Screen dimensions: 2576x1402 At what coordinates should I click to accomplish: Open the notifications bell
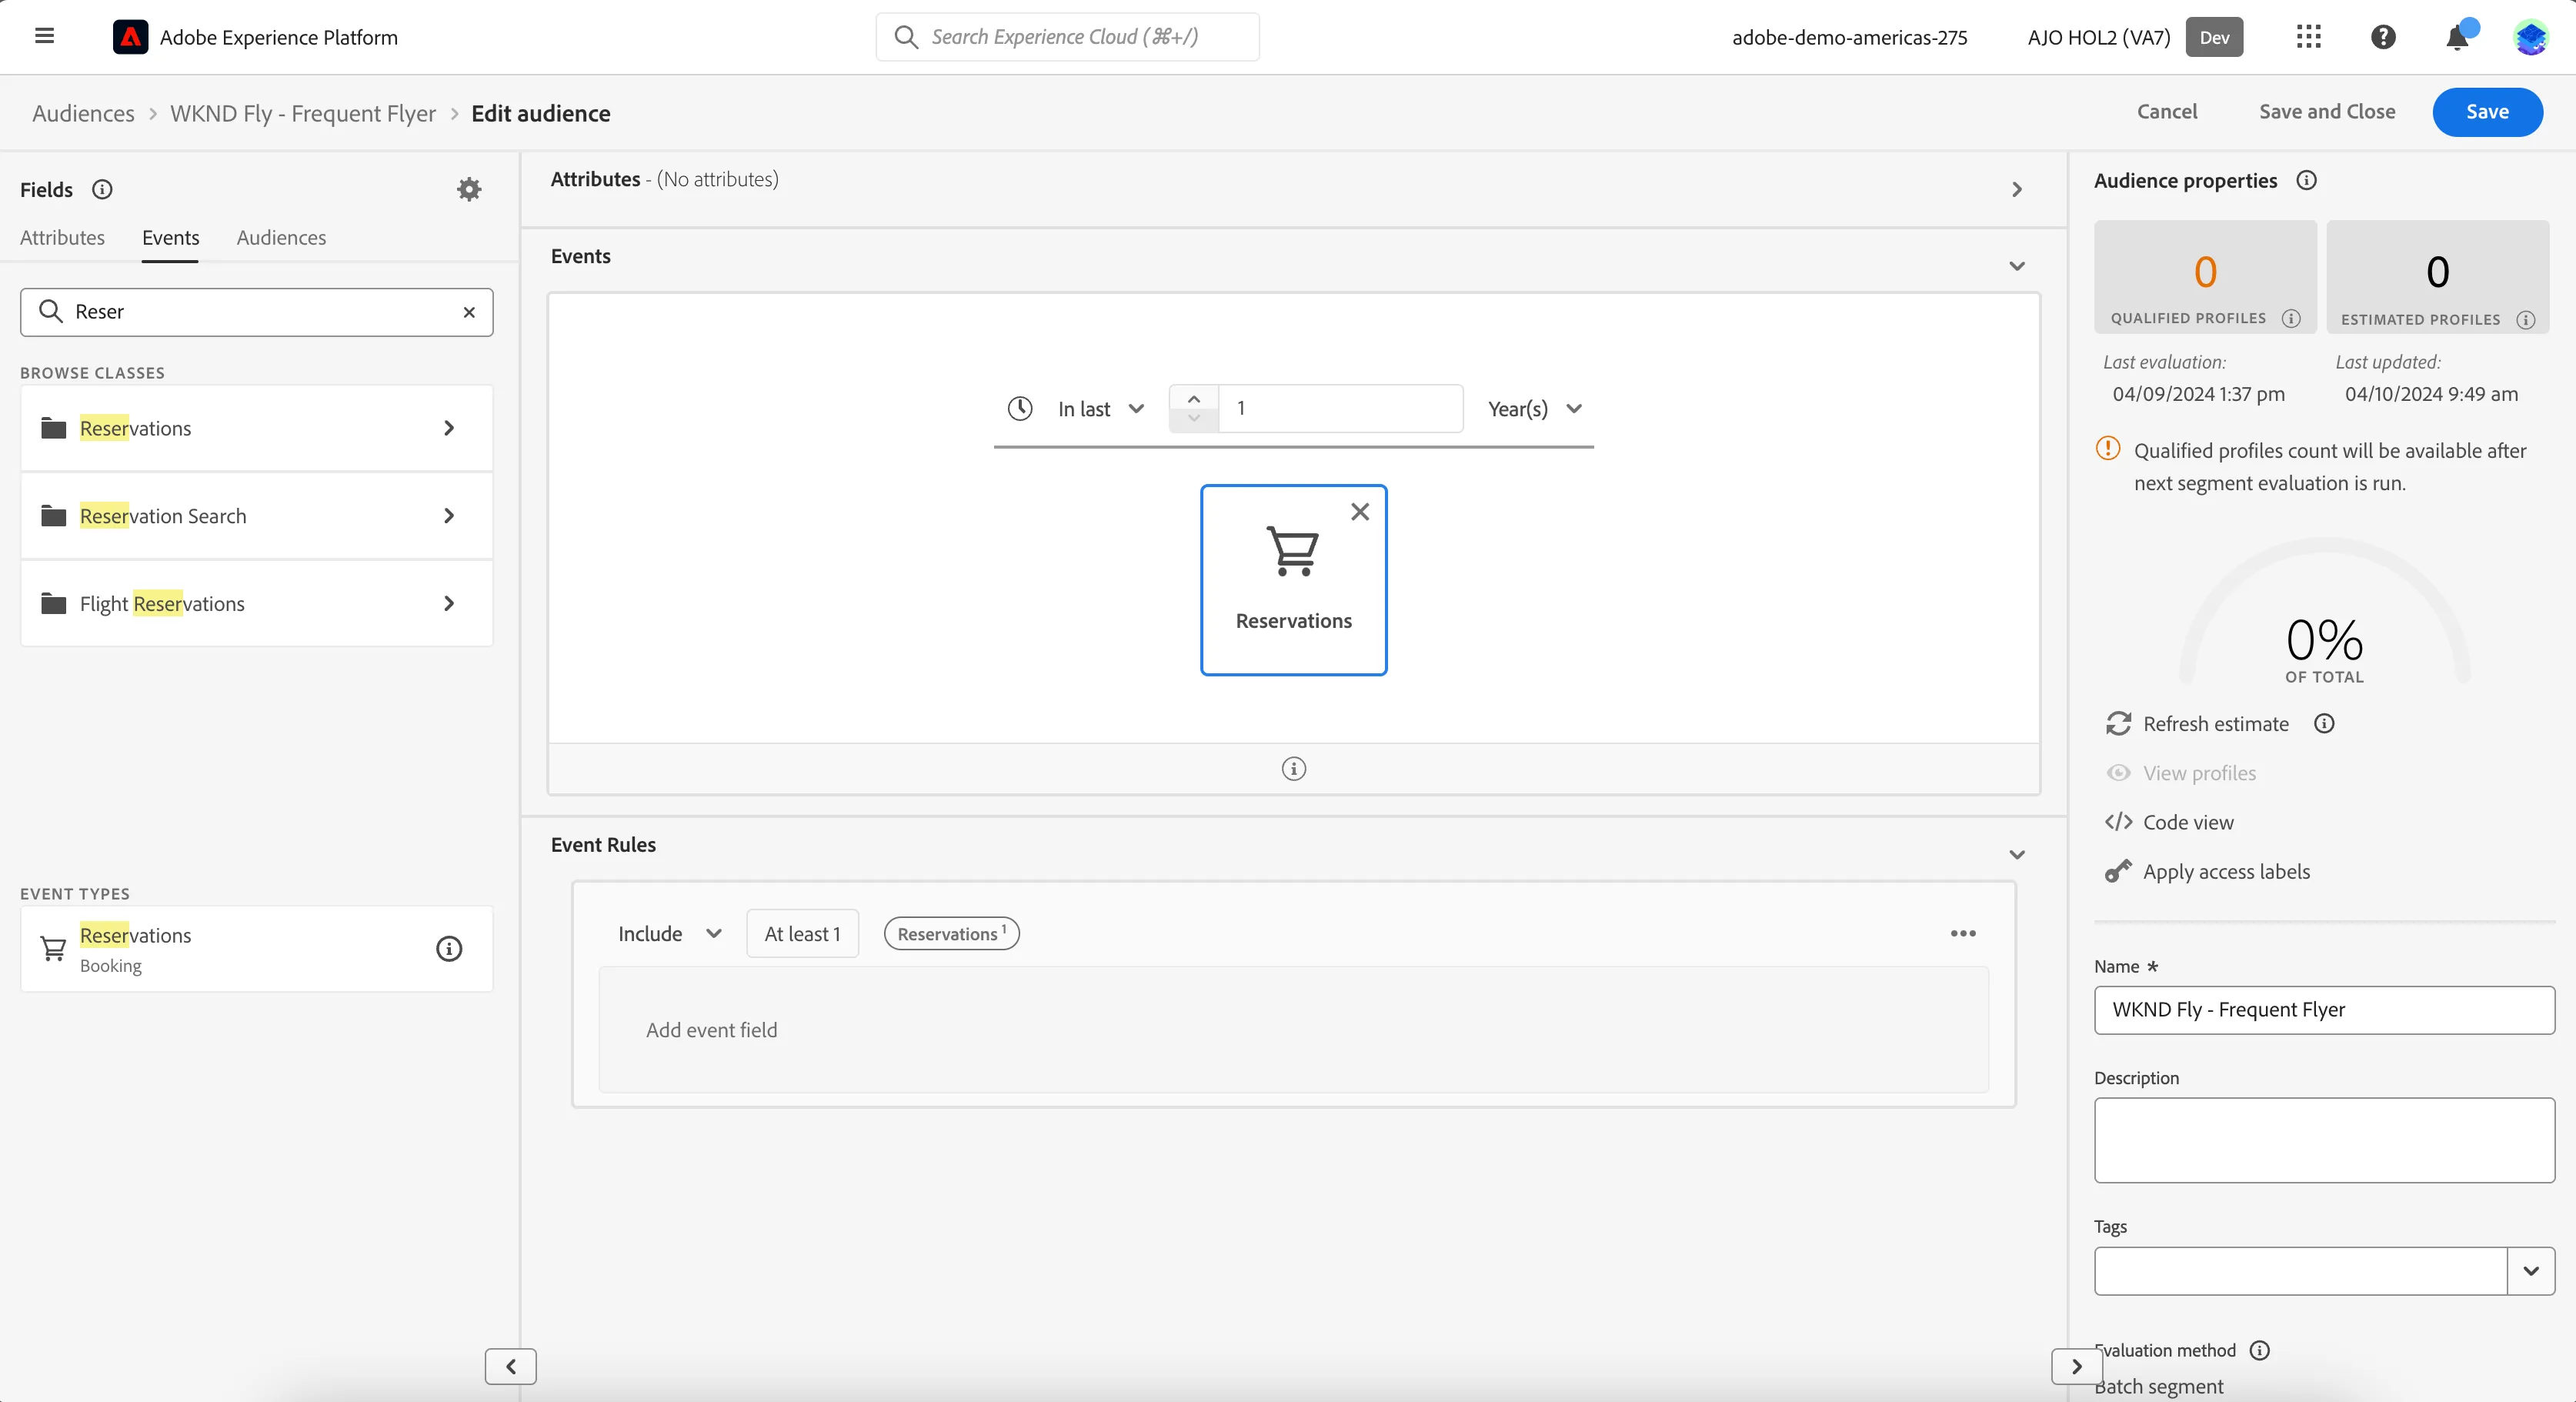[x=2457, y=38]
